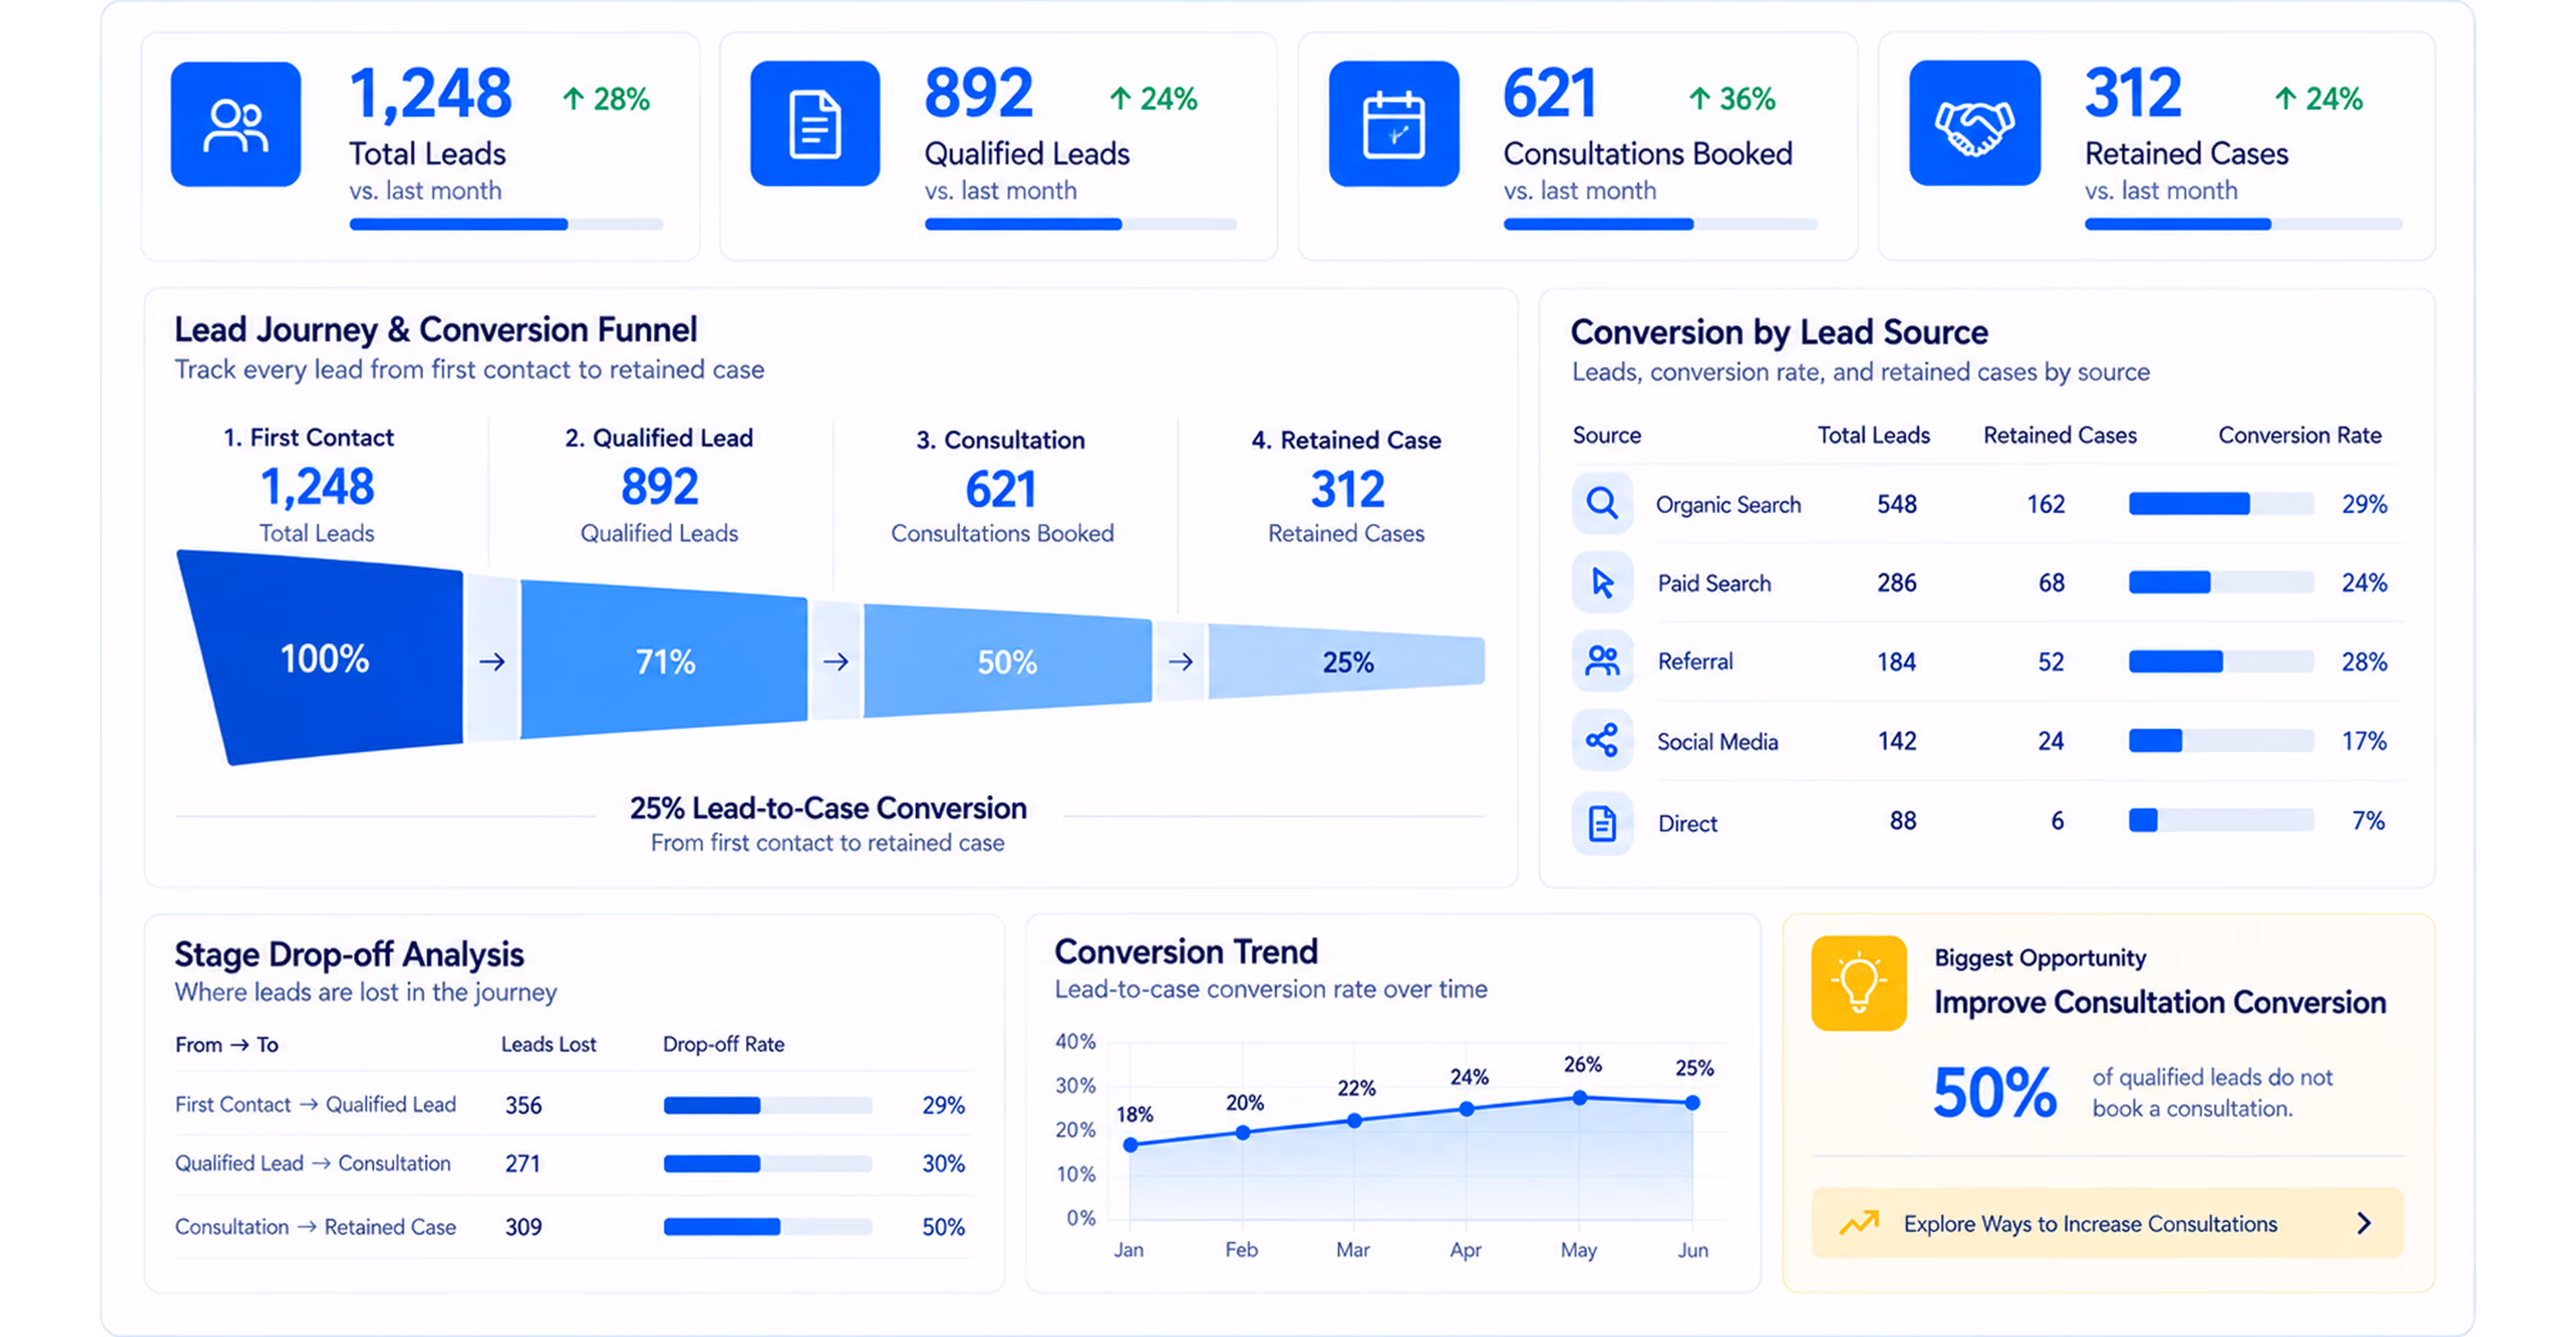Click the Qualified Leads document icon
This screenshot has width=2576, height=1337.
pyautogui.click(x=815, y=124)
